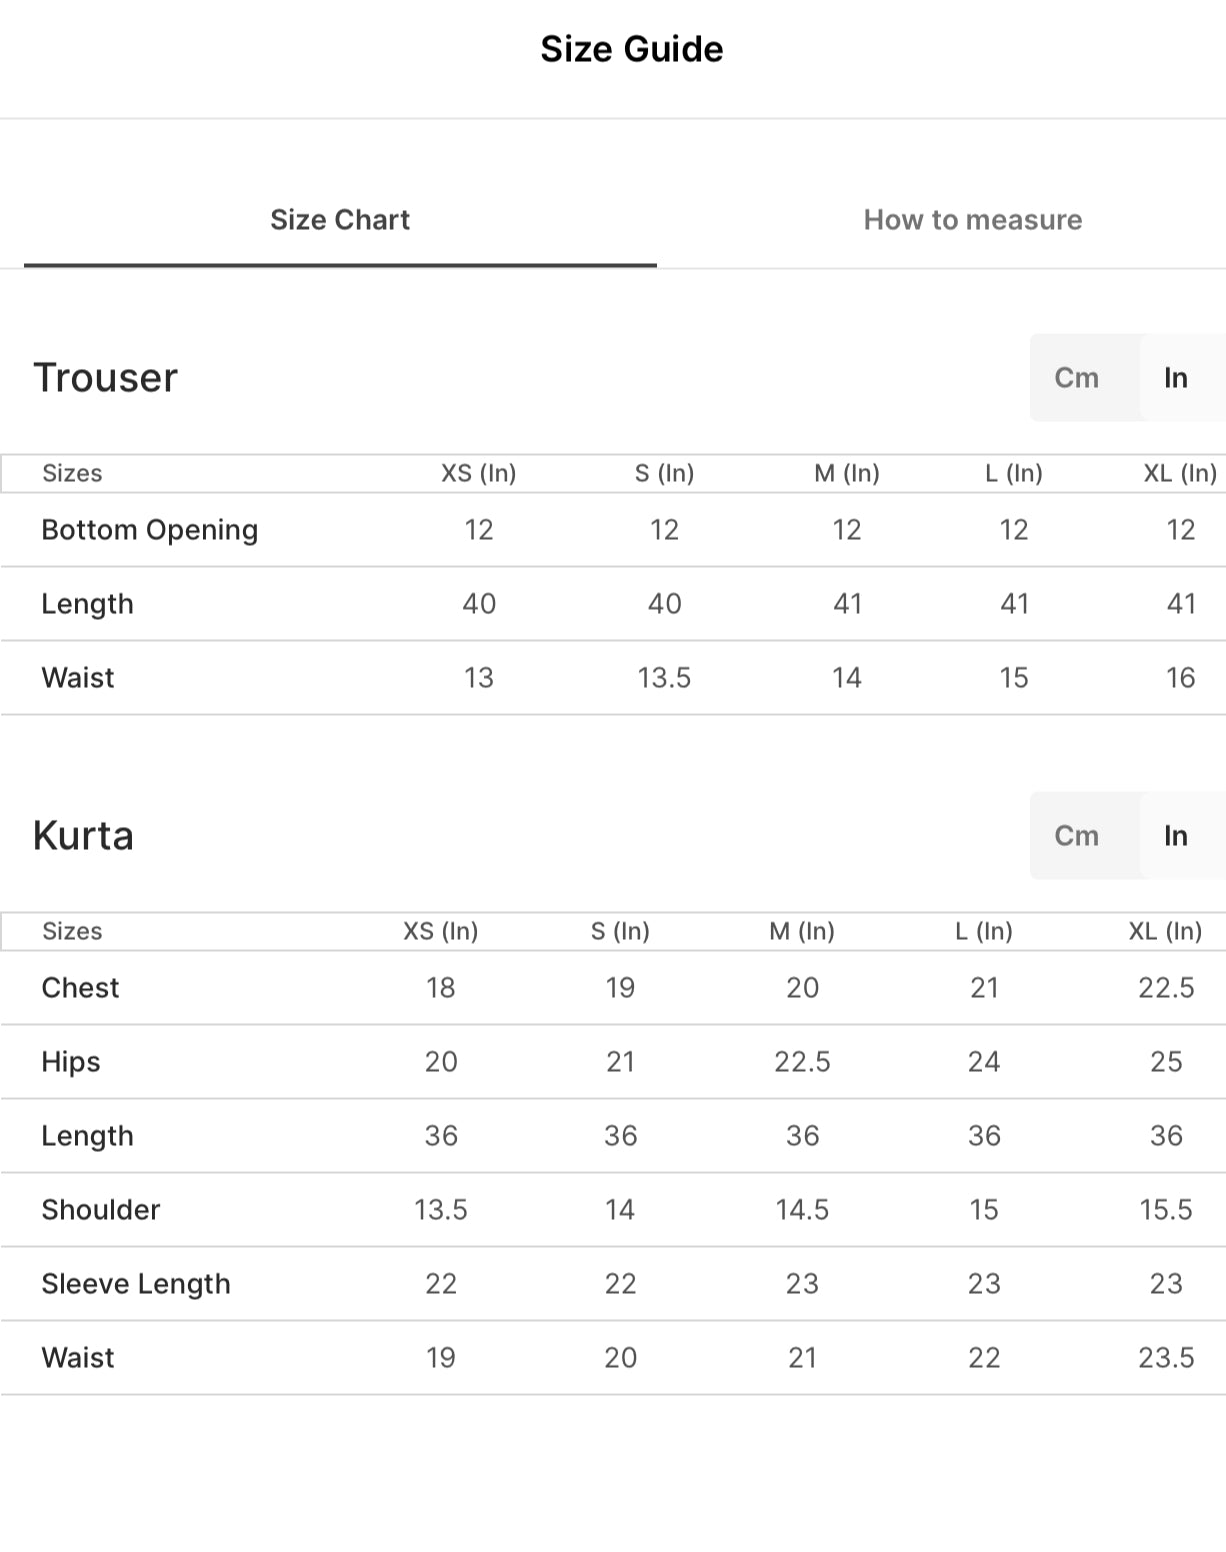Click the Shoulder row label

(x=101, y=1210)
